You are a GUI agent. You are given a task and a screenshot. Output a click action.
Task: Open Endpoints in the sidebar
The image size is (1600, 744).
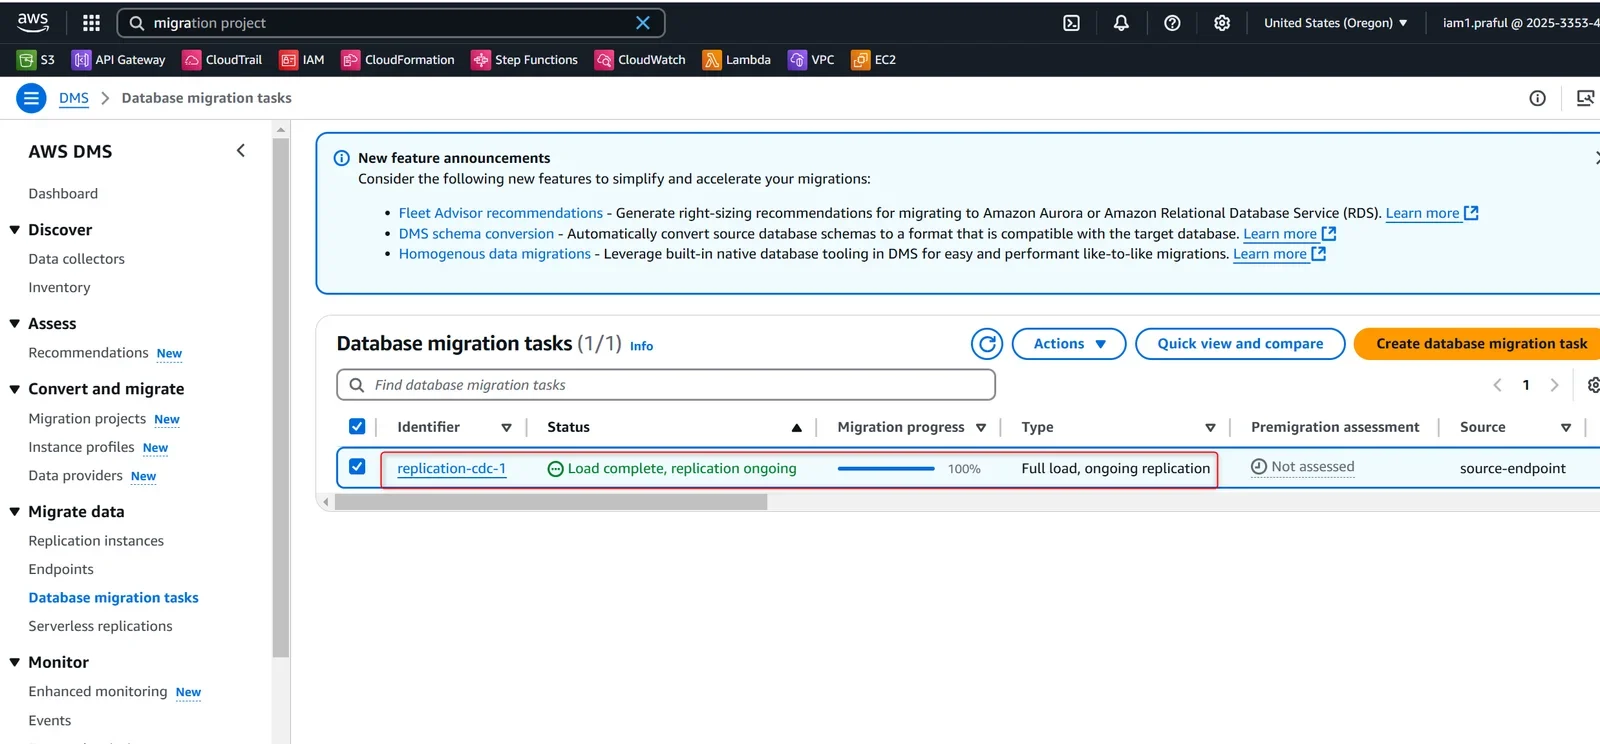point(61,570)
